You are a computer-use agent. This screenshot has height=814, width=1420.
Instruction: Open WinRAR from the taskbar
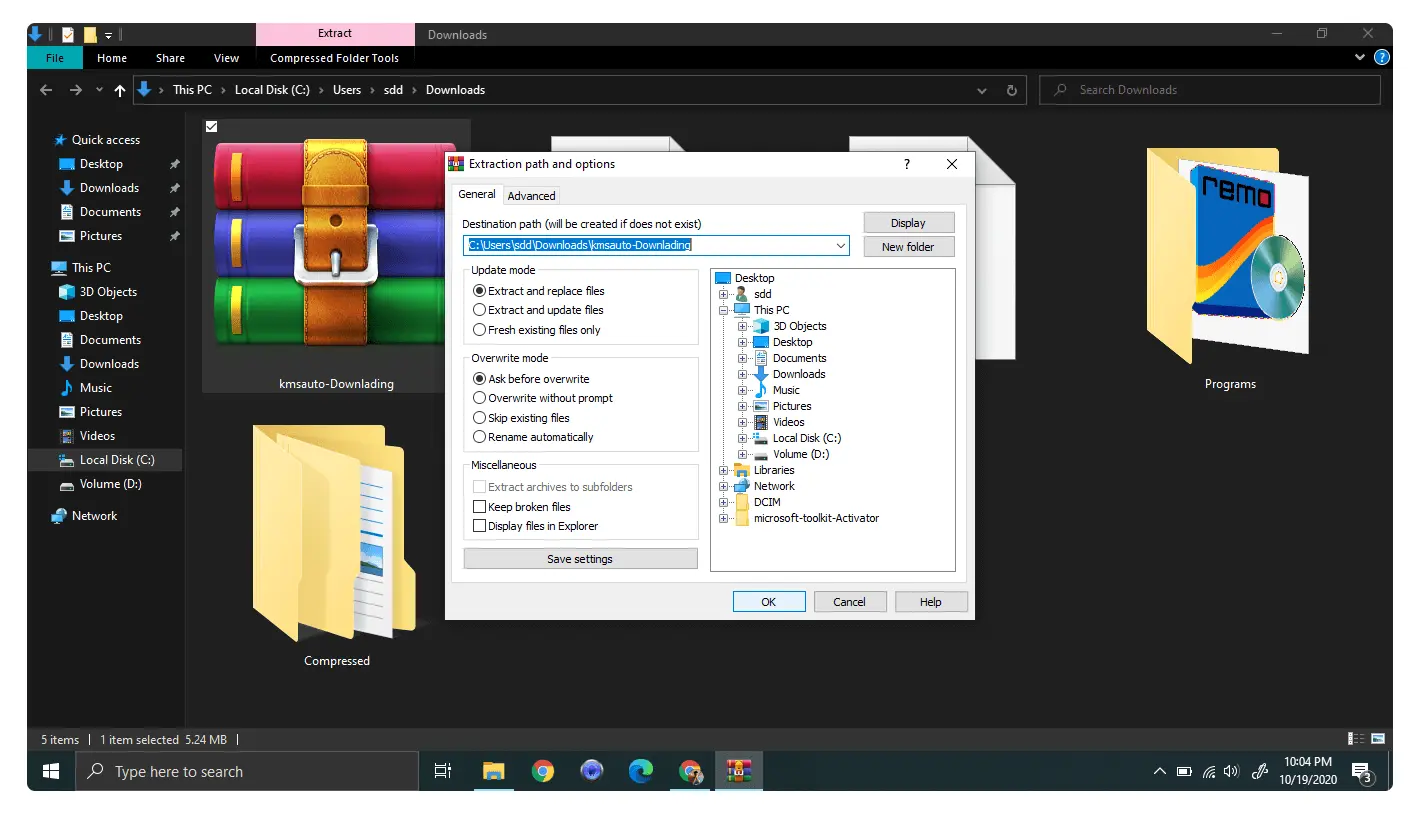(739, 771)
